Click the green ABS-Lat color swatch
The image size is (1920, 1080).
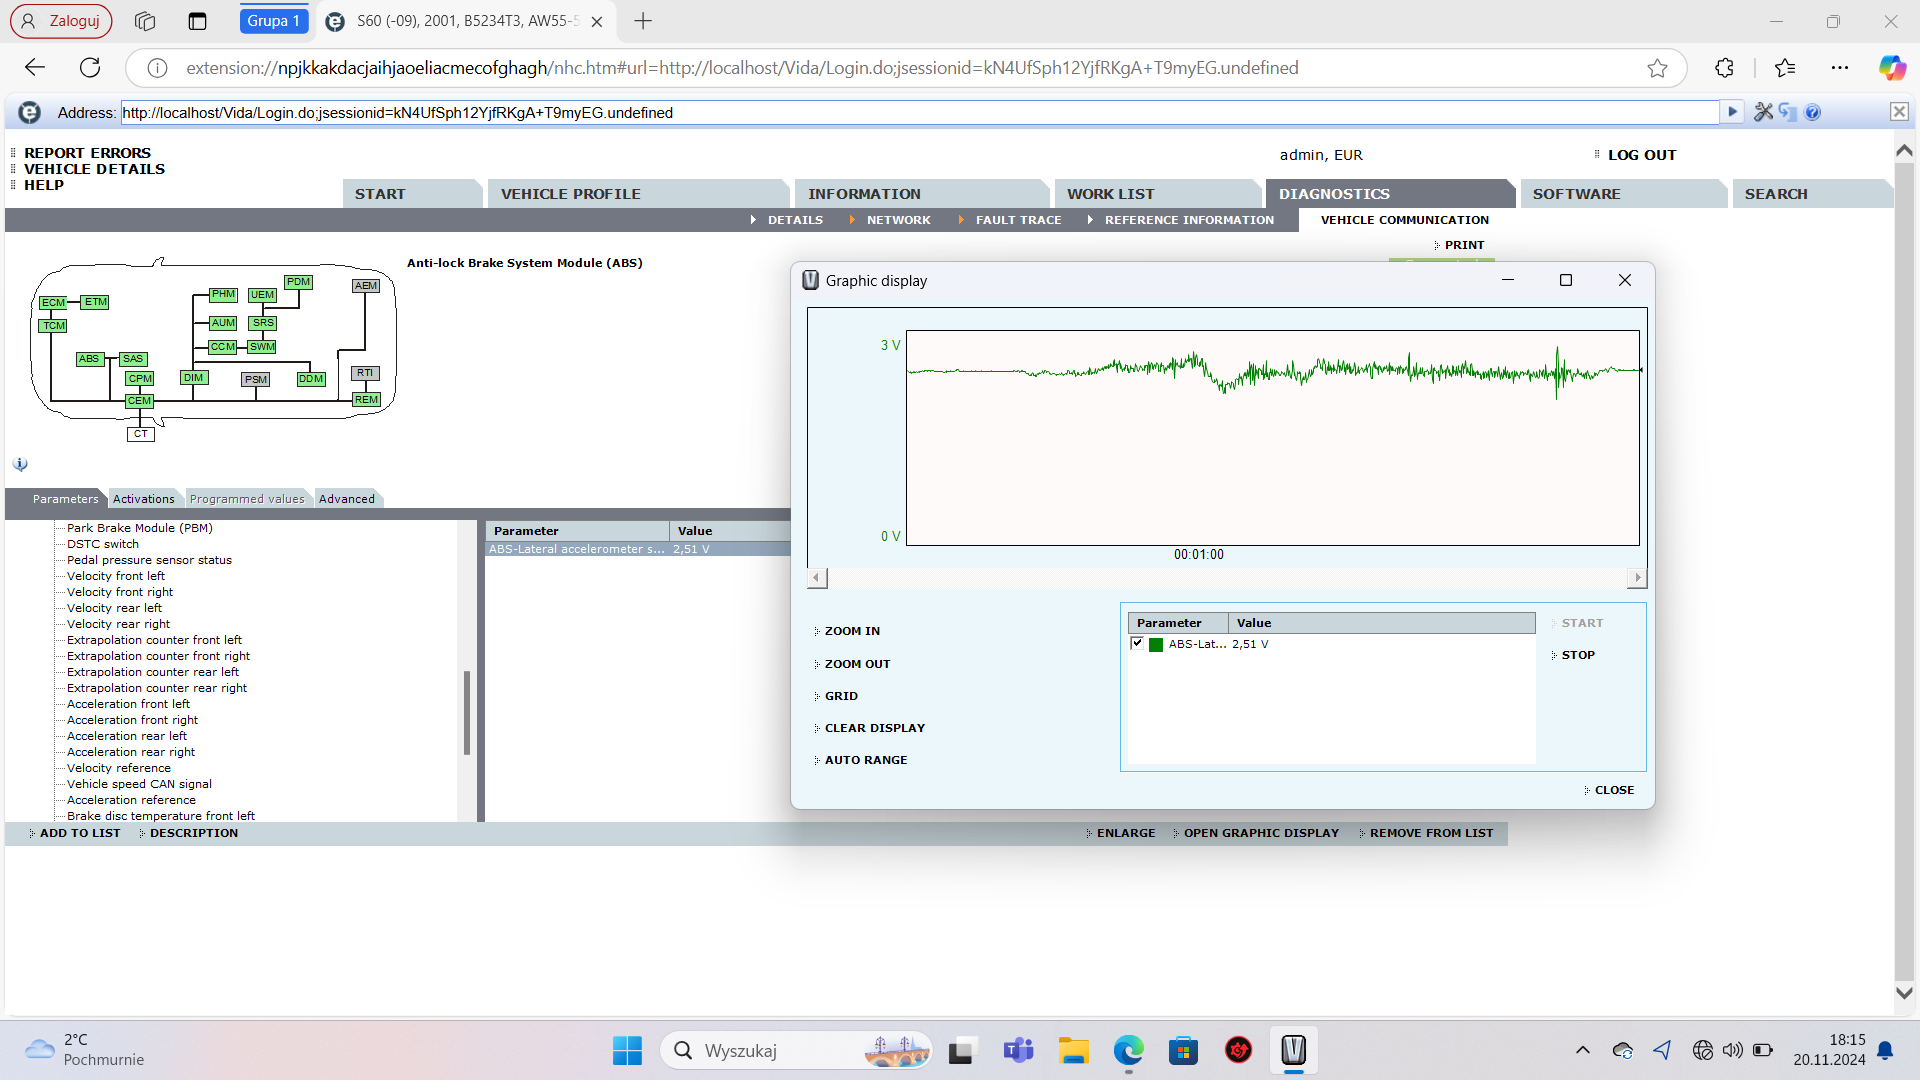point(1156,645)
